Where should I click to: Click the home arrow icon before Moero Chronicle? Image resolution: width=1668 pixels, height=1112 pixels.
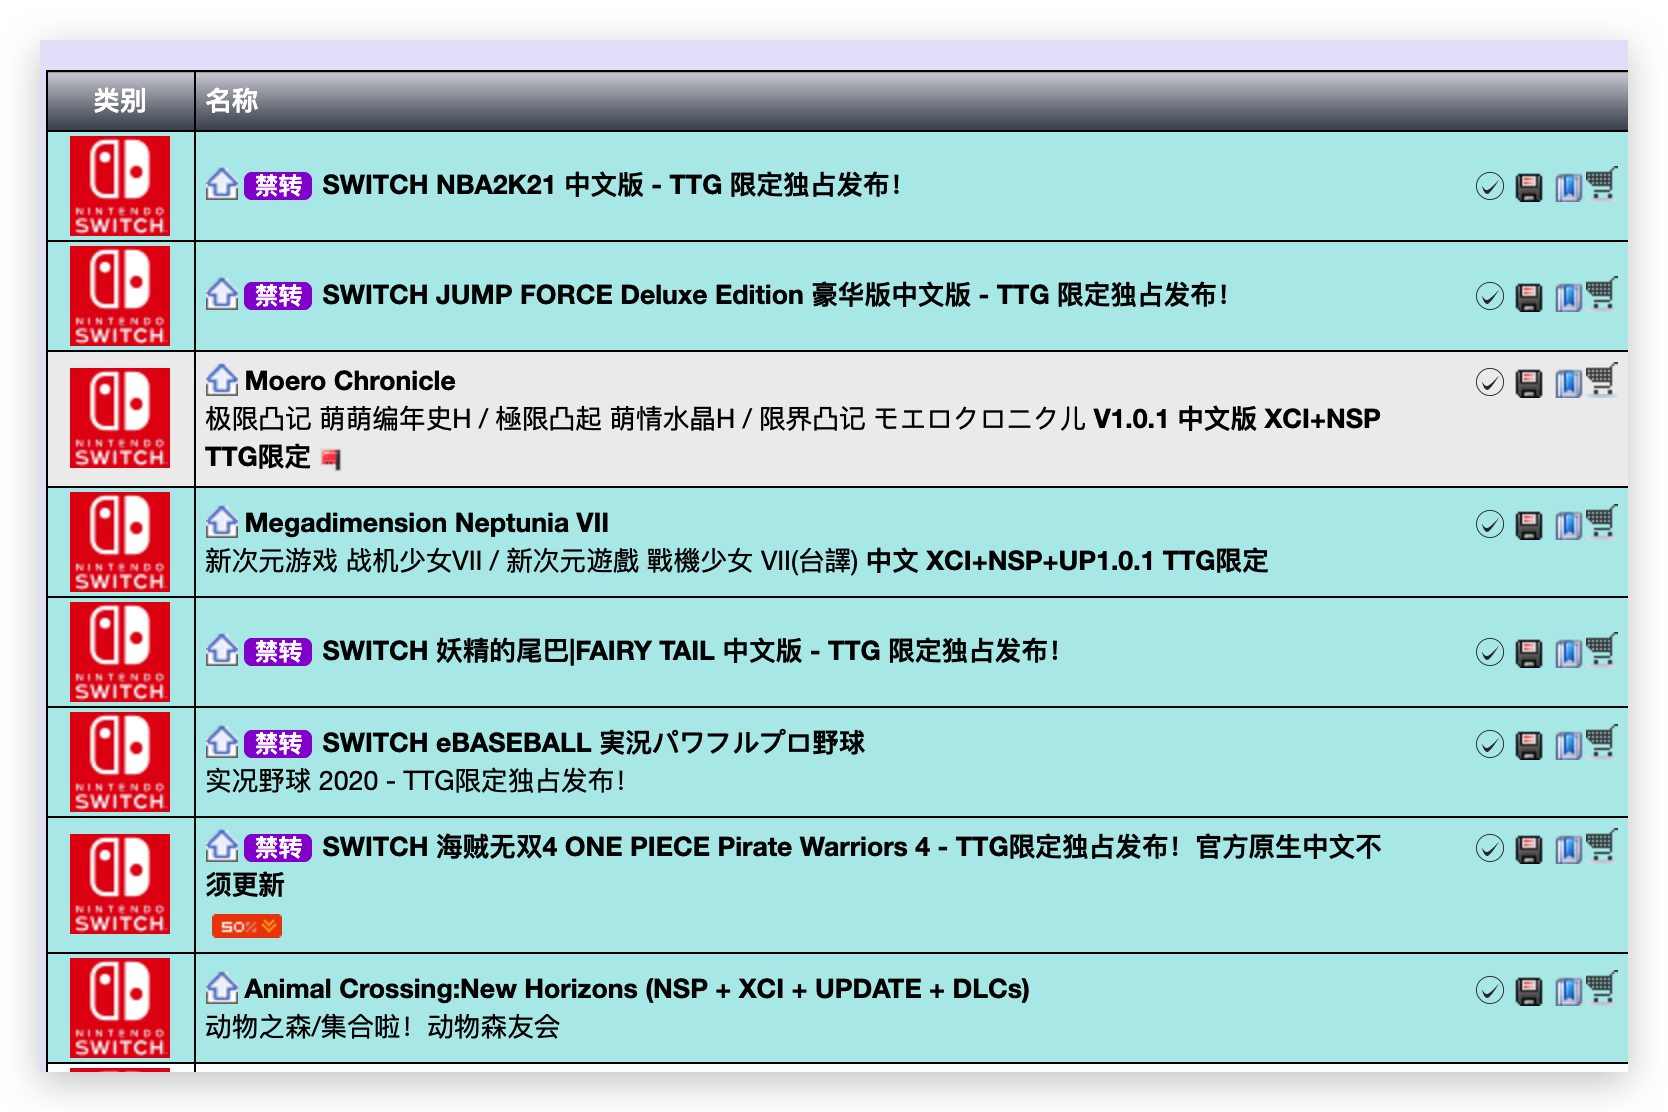(x=221, y=380)
